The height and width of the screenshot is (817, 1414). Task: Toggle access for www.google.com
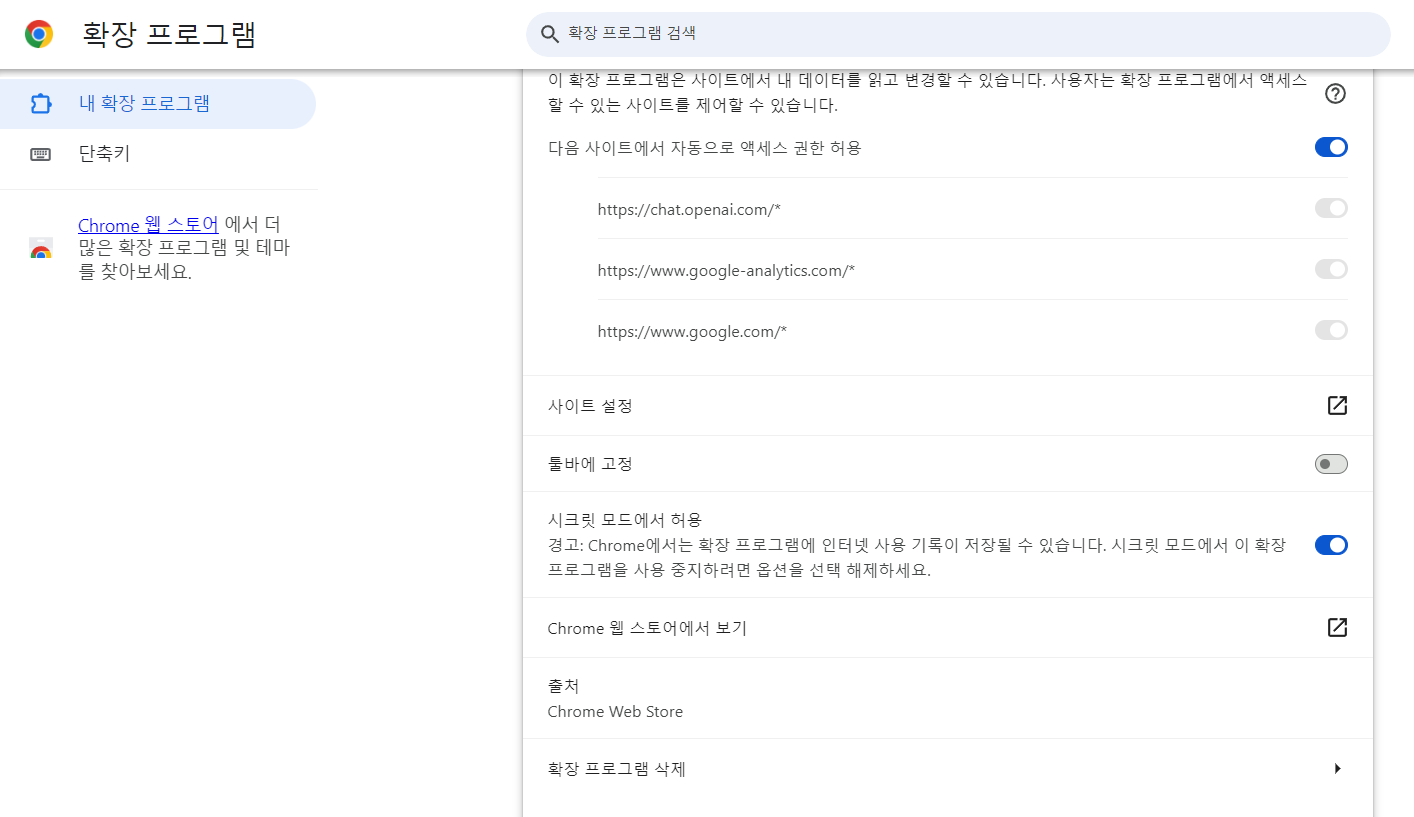coord(1331,330)
